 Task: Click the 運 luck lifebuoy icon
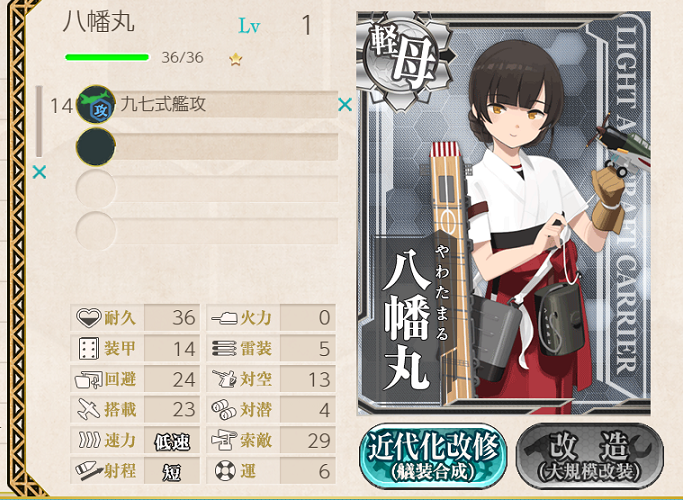coord(225,471)
